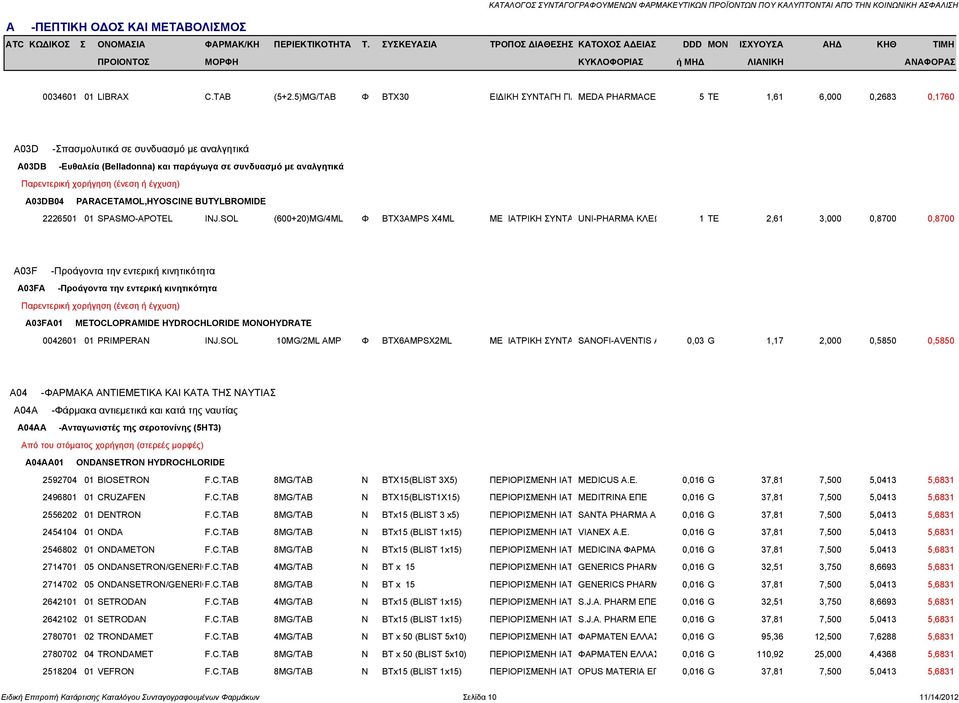Click page number Σελίδα 10 in footer

pyautogui.click(x=480, y=697)
